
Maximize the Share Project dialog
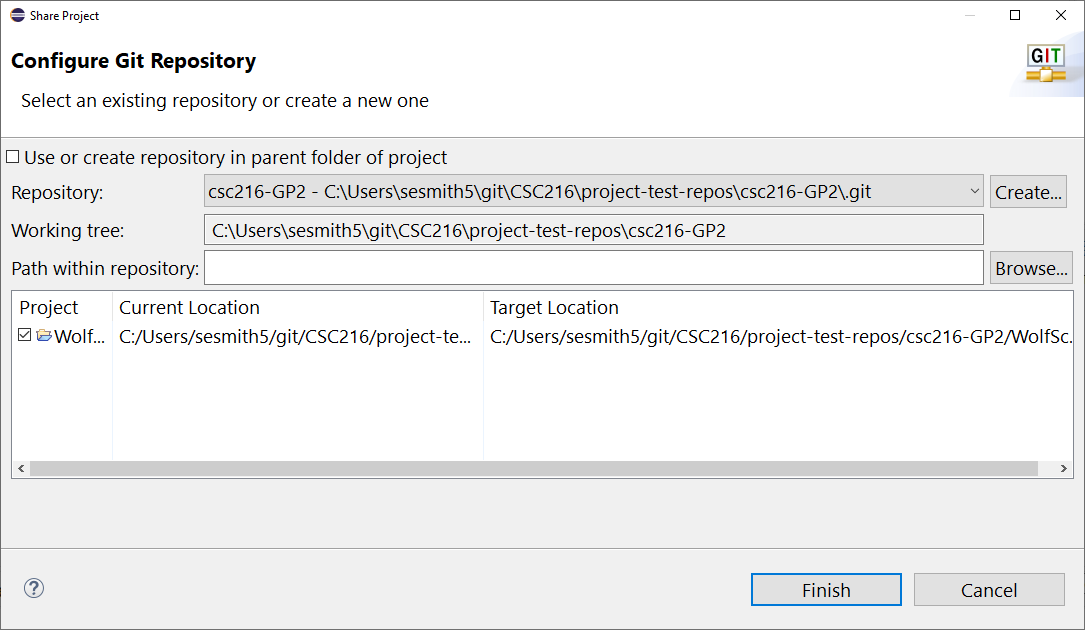click(x=1015, y=15)
